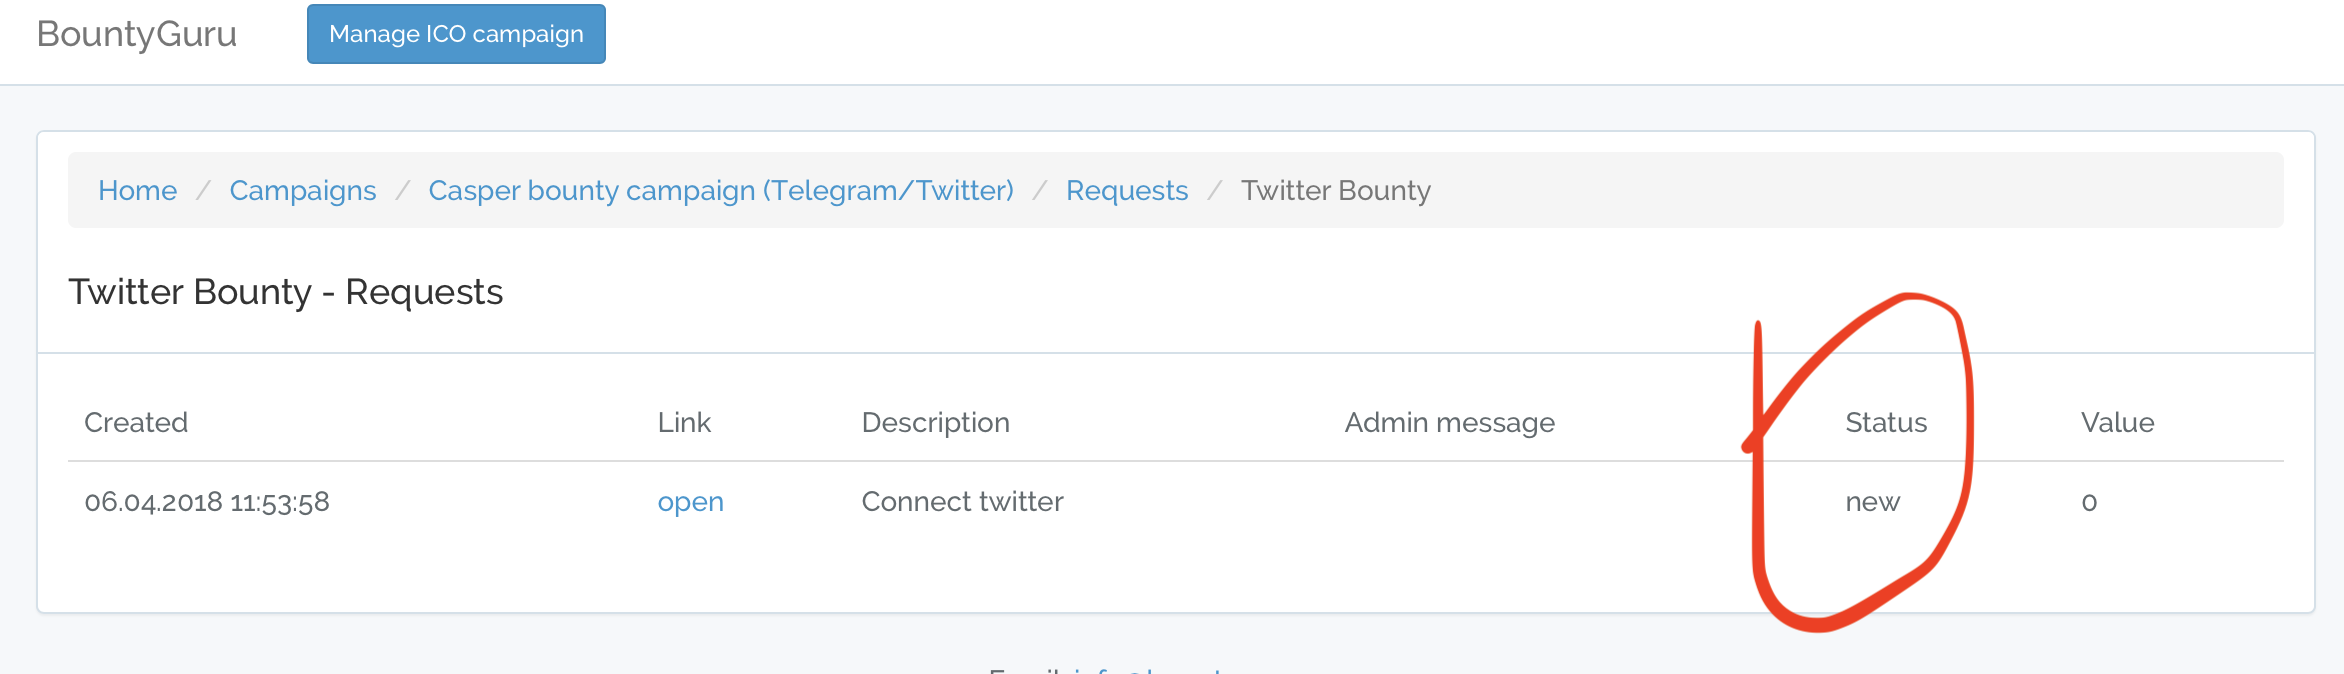Click the Link column header
The width and height of the screenshot is (2344, 674).
pyautogui.click(x=684, y=422)
